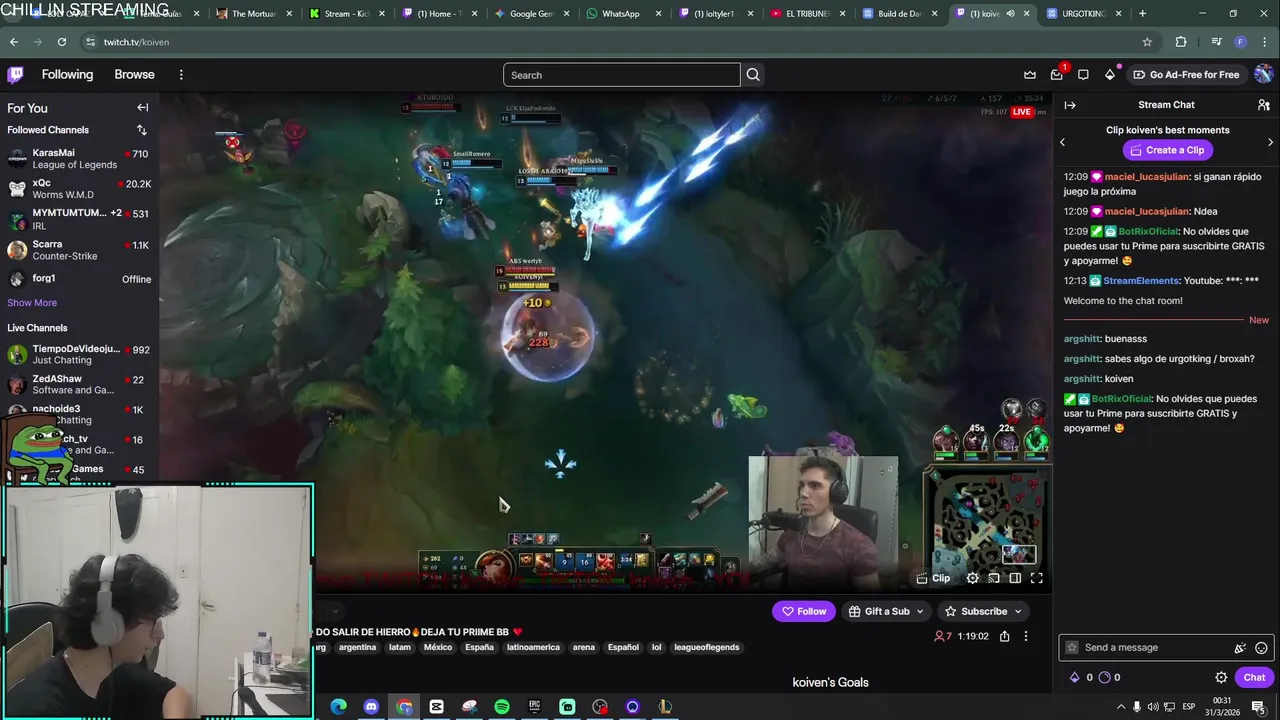Toggle theatre mode on the player

pos(1015,578)
